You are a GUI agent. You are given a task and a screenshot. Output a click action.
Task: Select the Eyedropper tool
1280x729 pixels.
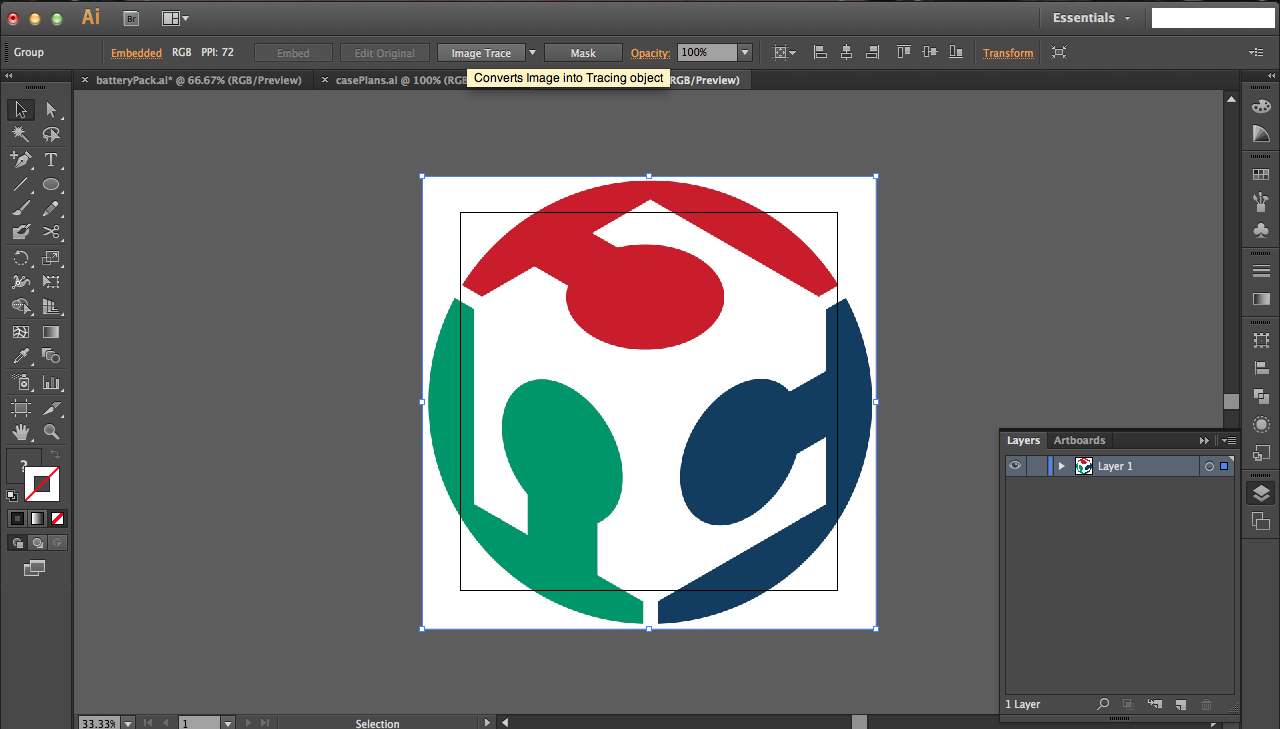pos(21,357)
